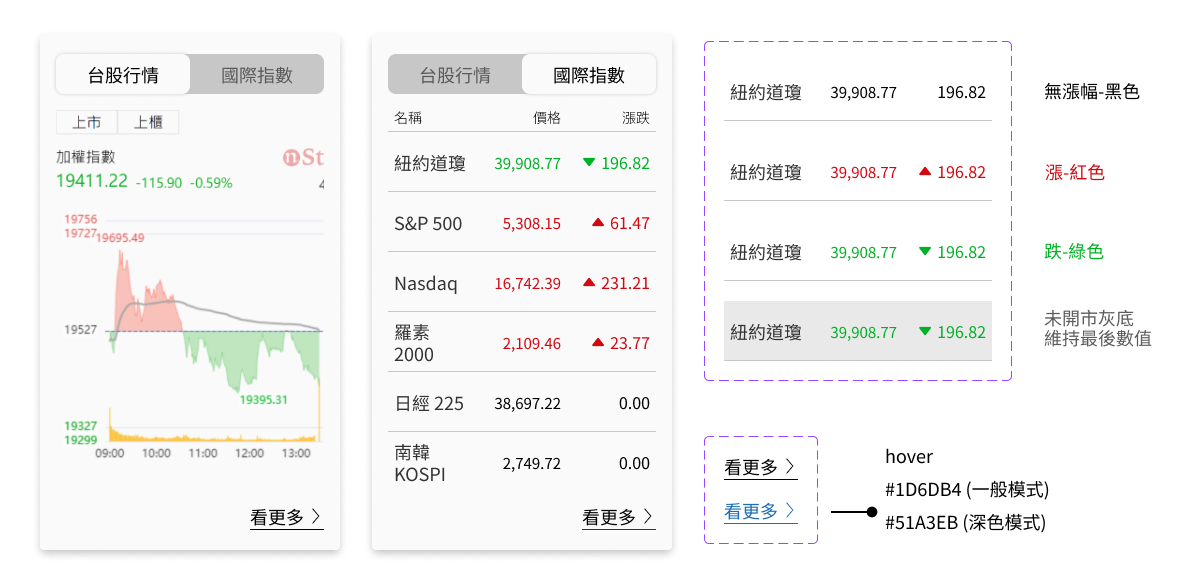This screenshot has width=1192, height=584.
Task: Click the 名稱 column header
Action: pos(407,118)
